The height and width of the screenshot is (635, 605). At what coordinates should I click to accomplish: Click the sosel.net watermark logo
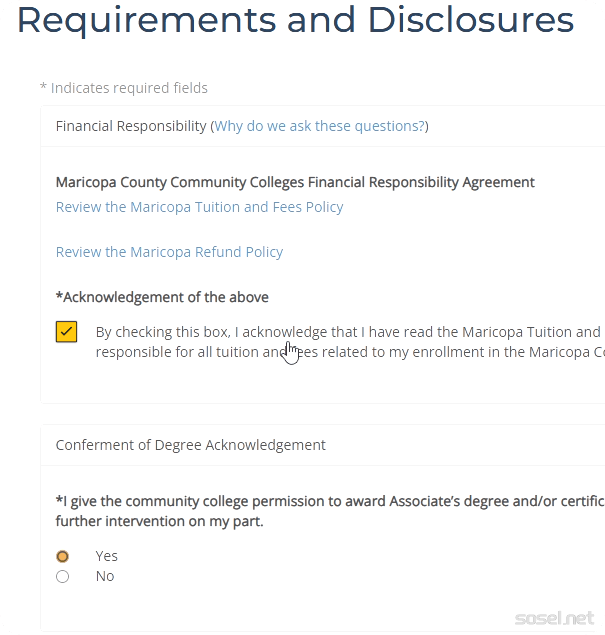(x=554, y=617)
